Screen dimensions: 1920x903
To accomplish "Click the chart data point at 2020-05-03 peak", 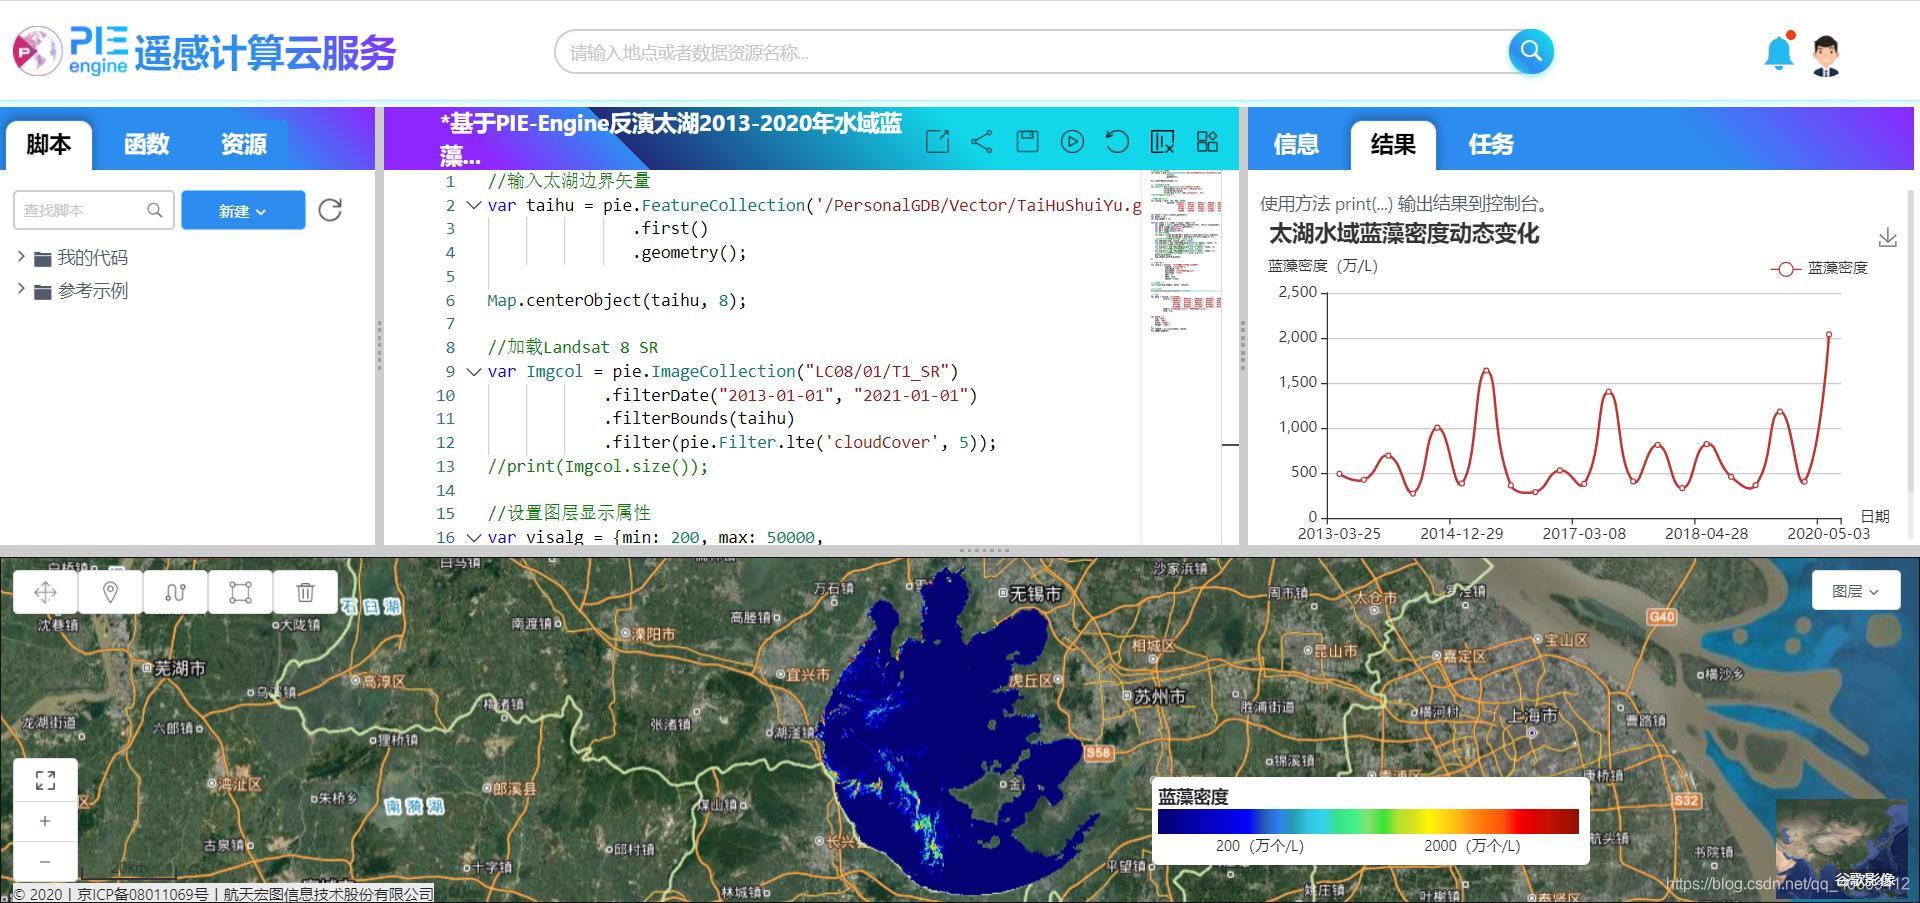I will [1829, 335].
